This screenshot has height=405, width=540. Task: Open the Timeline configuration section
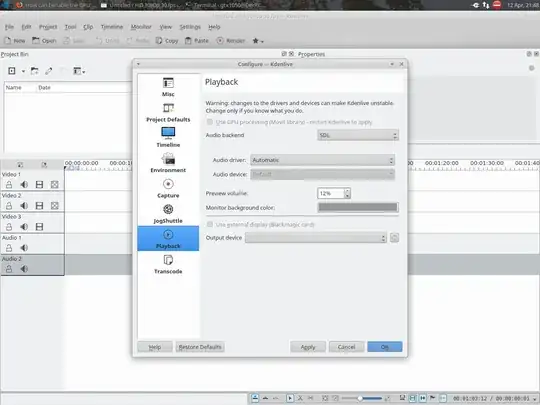tap(168, 137)
